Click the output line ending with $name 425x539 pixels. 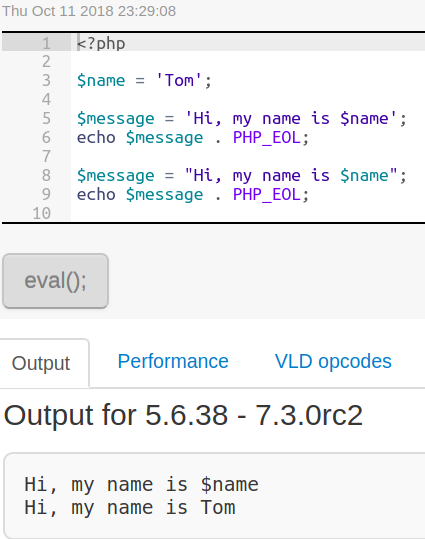(141, 485)
